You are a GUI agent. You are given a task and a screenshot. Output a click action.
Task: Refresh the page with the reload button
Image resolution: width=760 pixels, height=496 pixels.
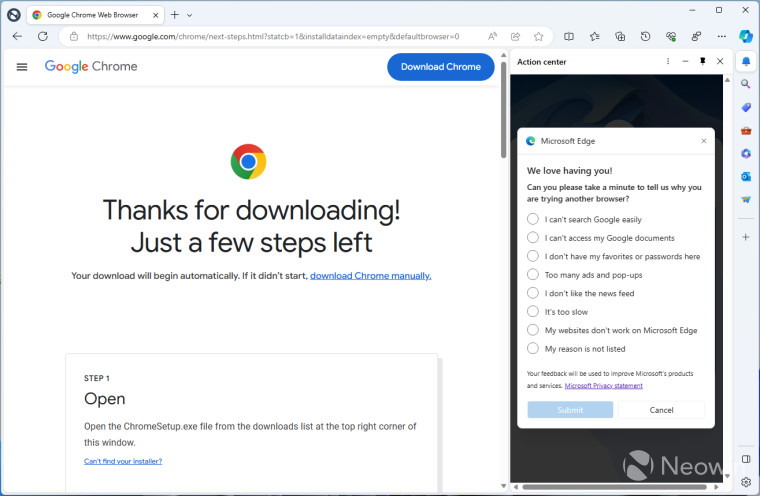coord(42,36)
